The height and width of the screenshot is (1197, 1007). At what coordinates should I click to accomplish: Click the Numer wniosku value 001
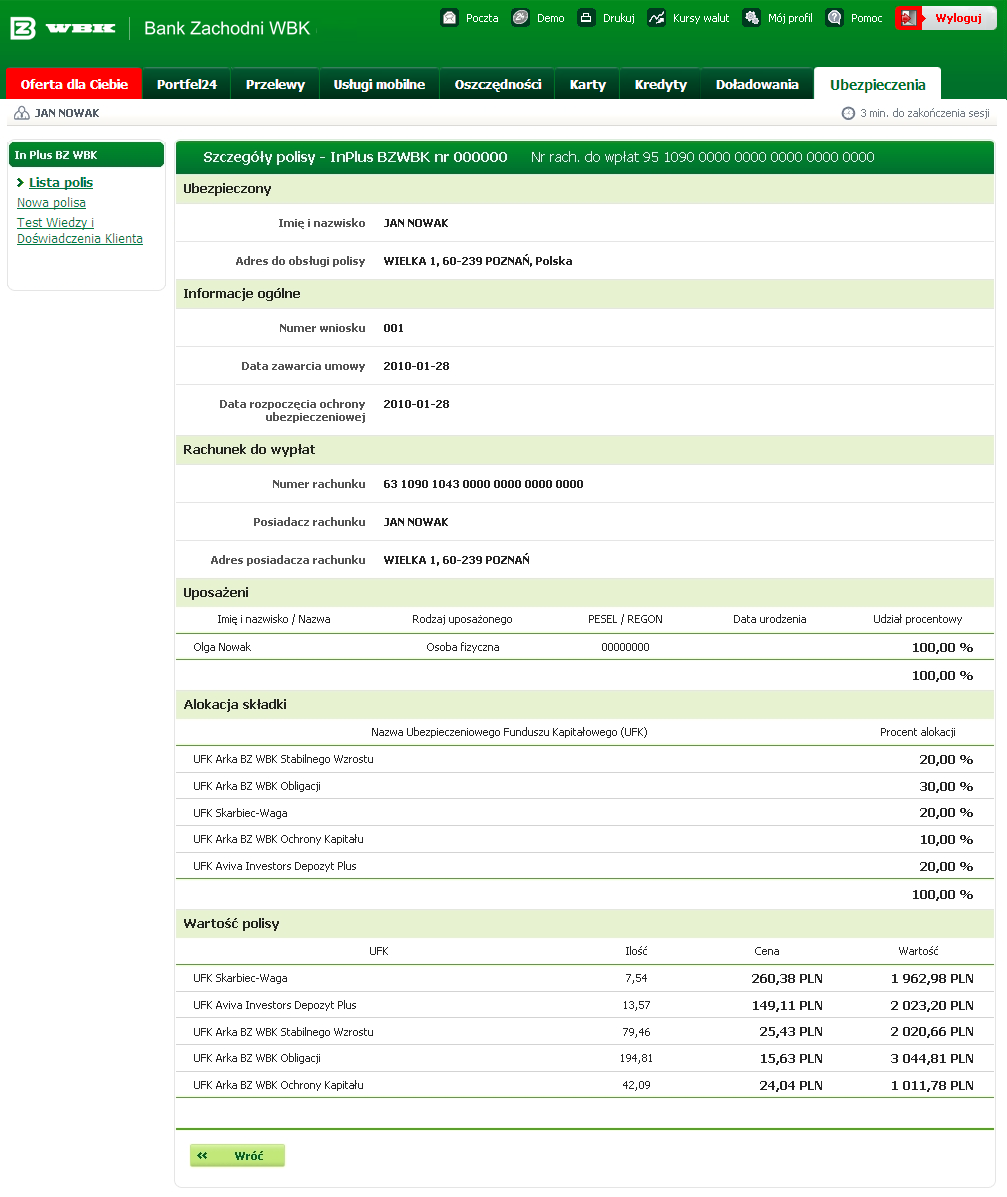pos(393,328)
